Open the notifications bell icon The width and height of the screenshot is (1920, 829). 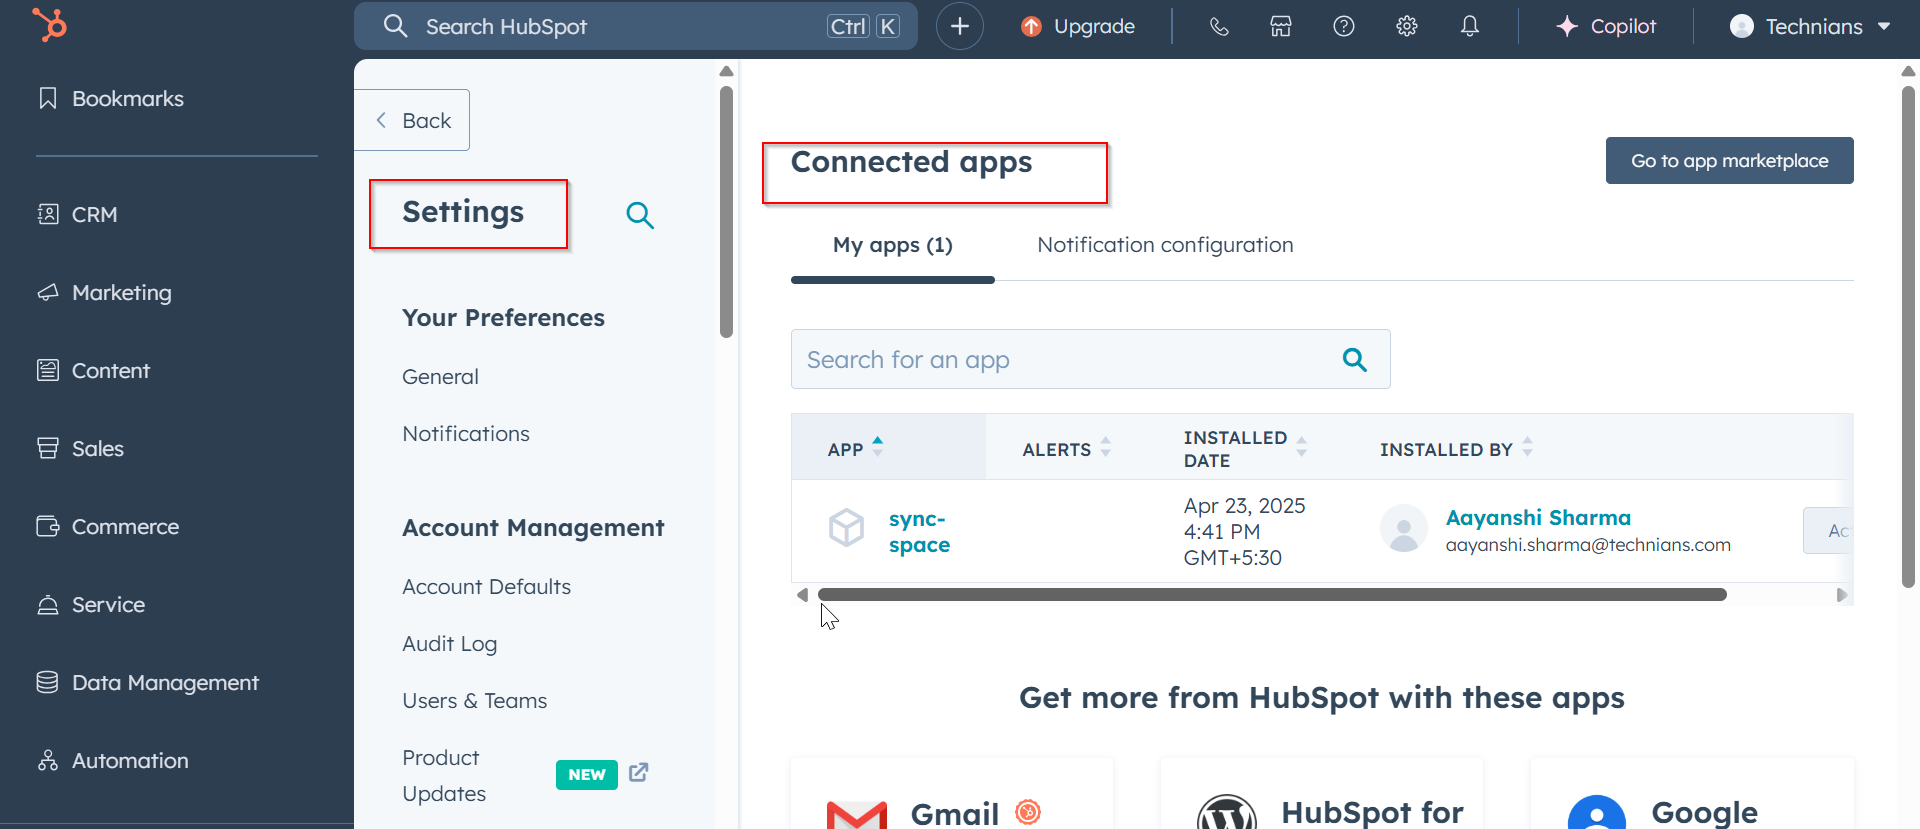click(1469, 26)
